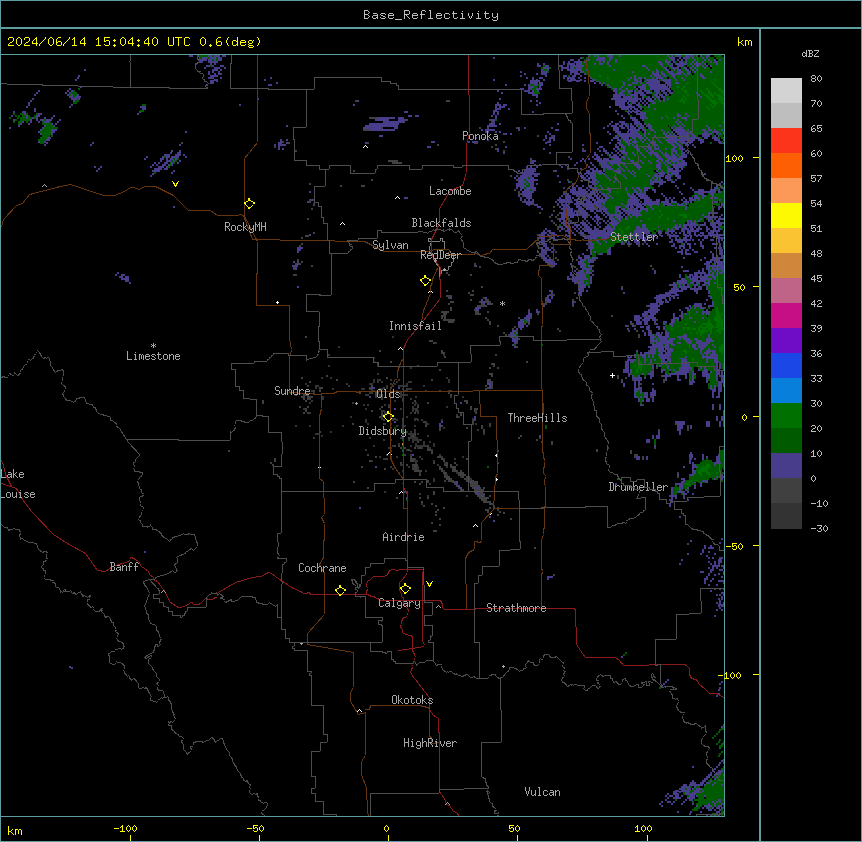Click the white asterisk east of Innisfail
Viewport: 862px width, 842px height.
[x=502, y=303]
